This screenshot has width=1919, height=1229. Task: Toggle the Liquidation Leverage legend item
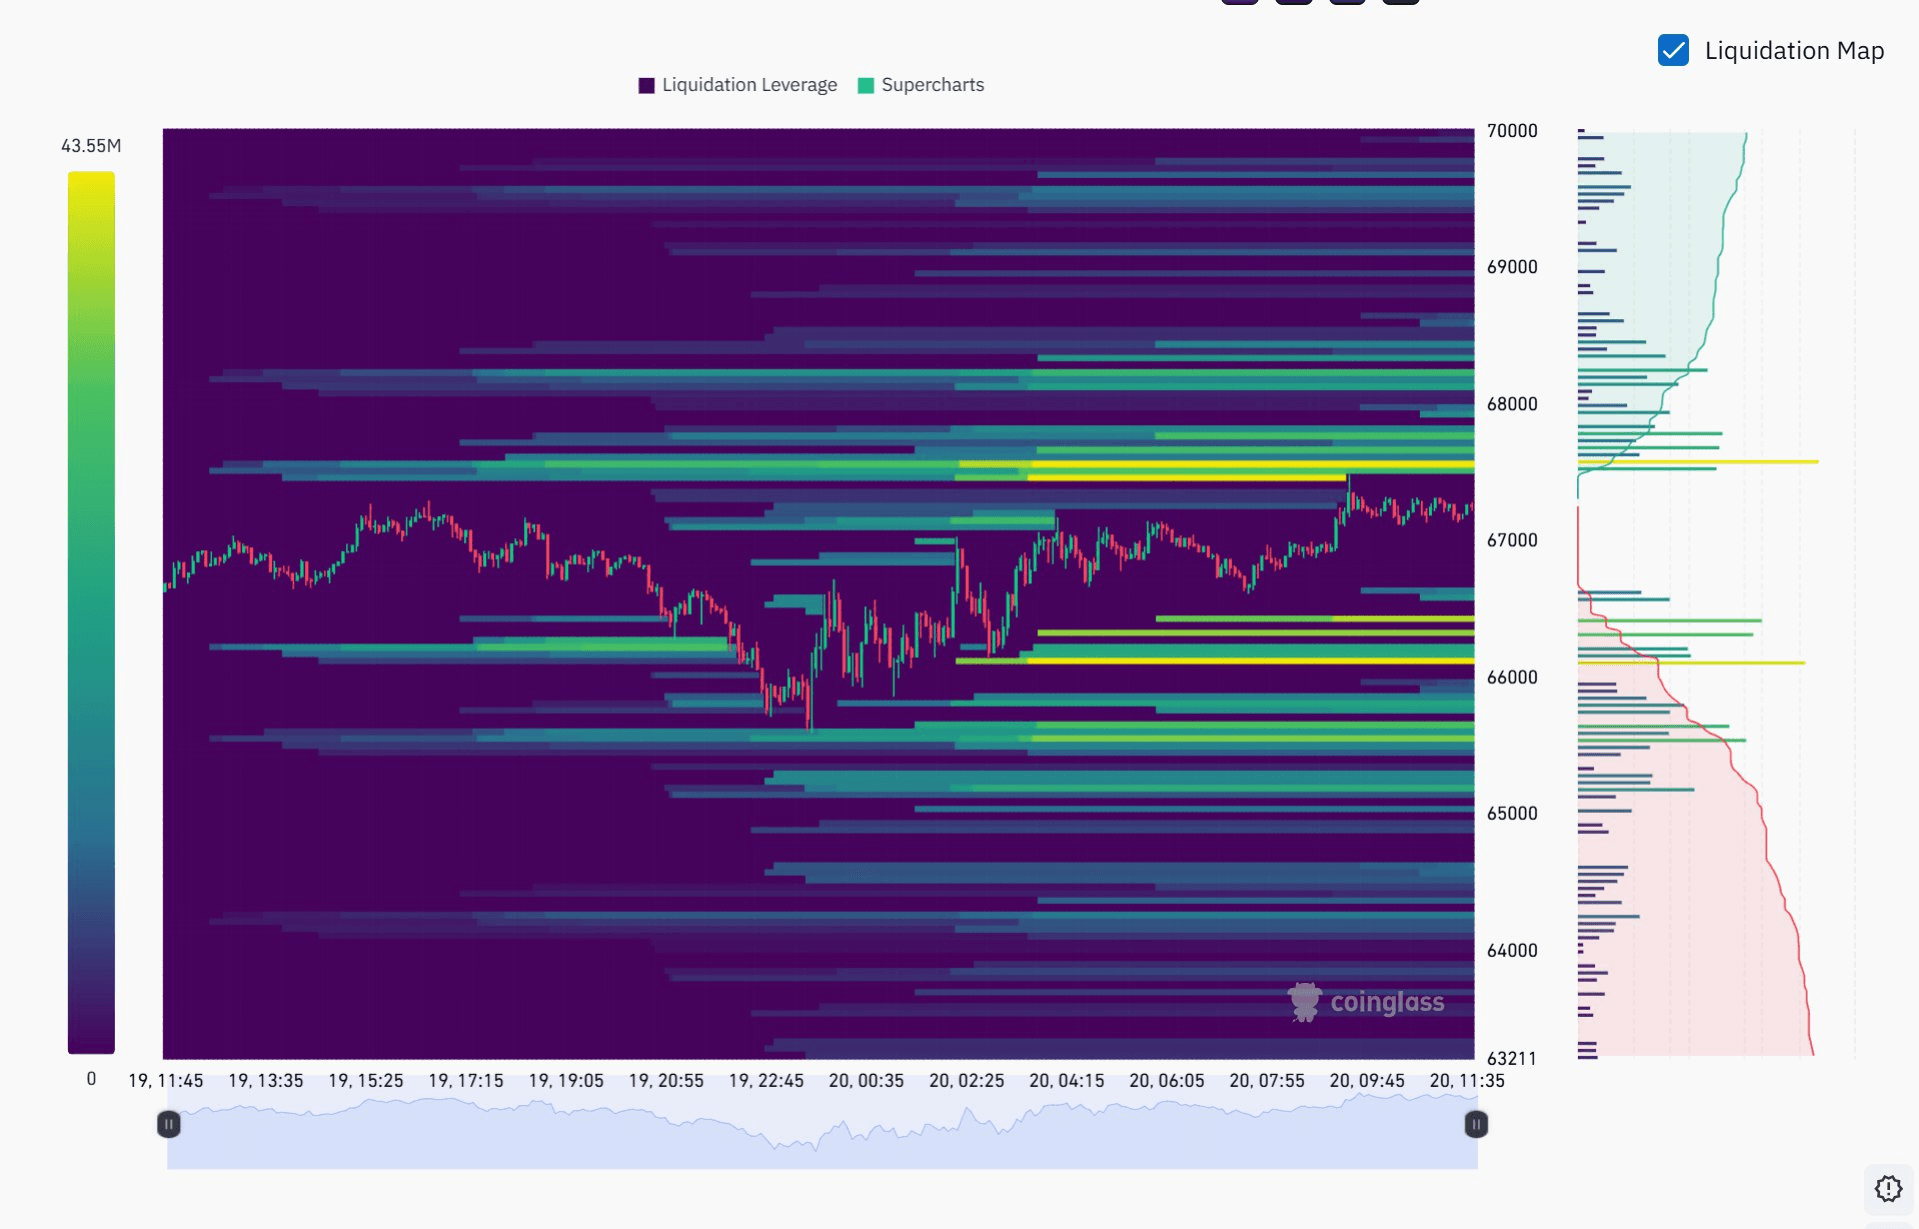click(748, 85)
